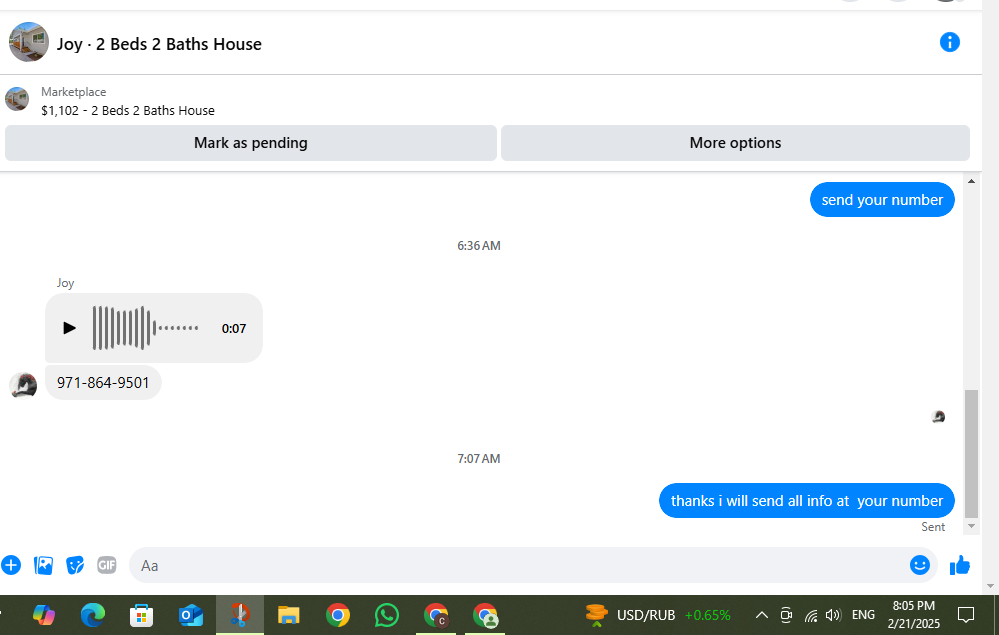The image size is (999, 635).
Task: Attach a photo using image icon
Action: [x=43, y=565]
